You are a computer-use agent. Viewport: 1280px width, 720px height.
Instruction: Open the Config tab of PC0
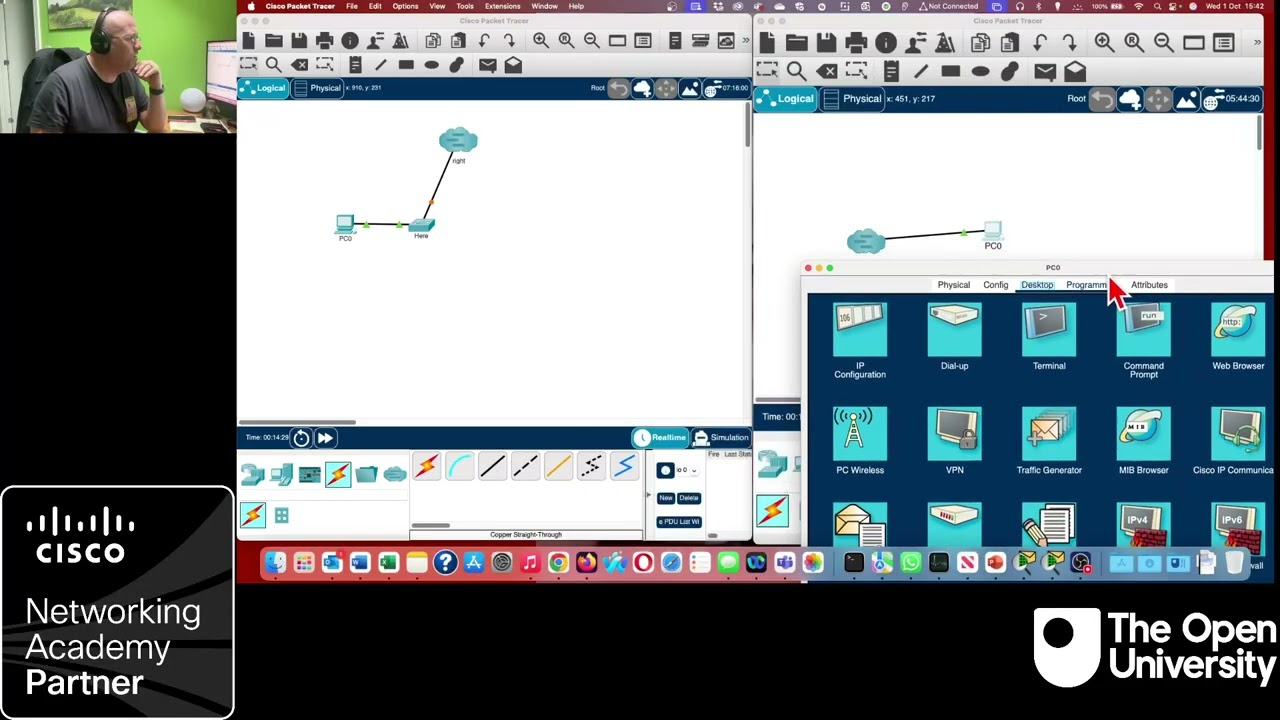coord(995,285)
